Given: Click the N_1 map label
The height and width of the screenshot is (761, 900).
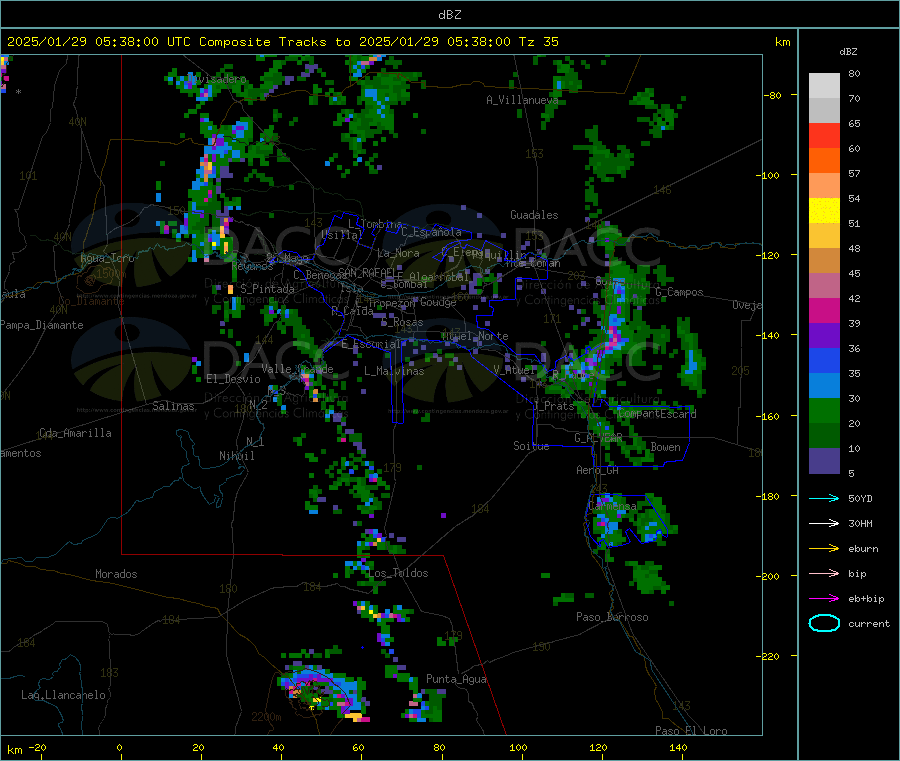Looking at the screenshot, I should (x=255, y=442).
